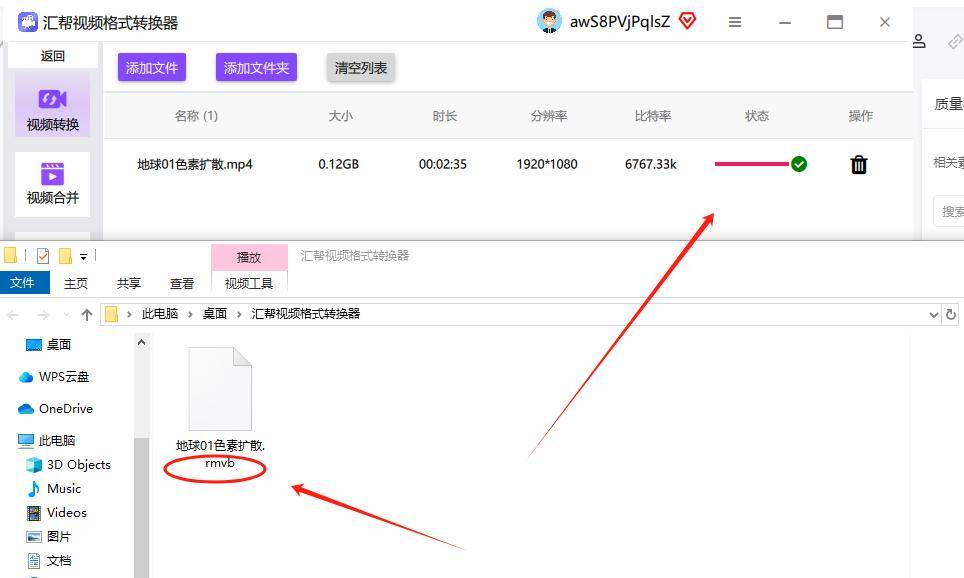Click the 比特率 column header
964x578 pixels.
click(653, 116)
